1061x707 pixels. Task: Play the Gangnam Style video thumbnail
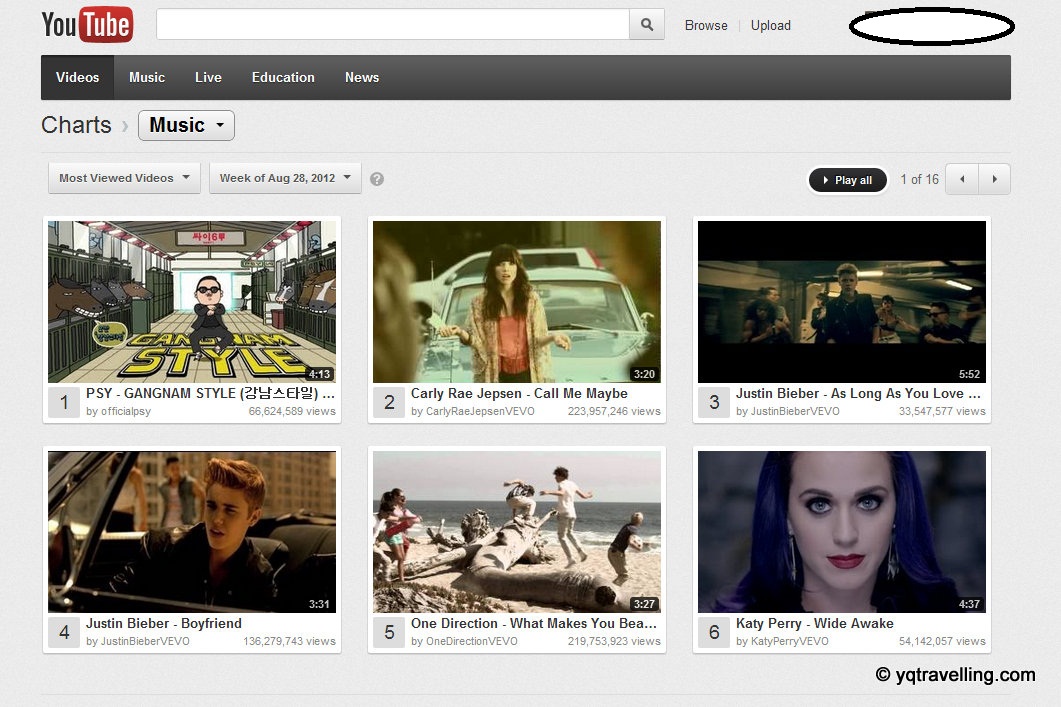pos(191,301)
